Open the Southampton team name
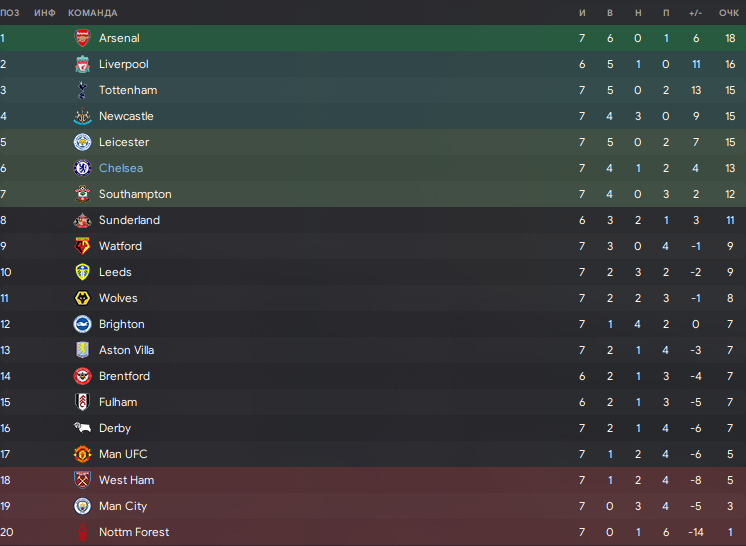Screen dimensions: 746x546 [135, 194]
